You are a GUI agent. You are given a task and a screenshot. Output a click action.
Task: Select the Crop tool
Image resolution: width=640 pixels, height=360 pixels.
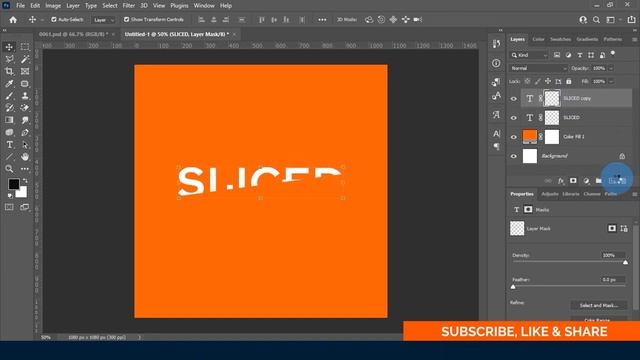click(9, 71)
